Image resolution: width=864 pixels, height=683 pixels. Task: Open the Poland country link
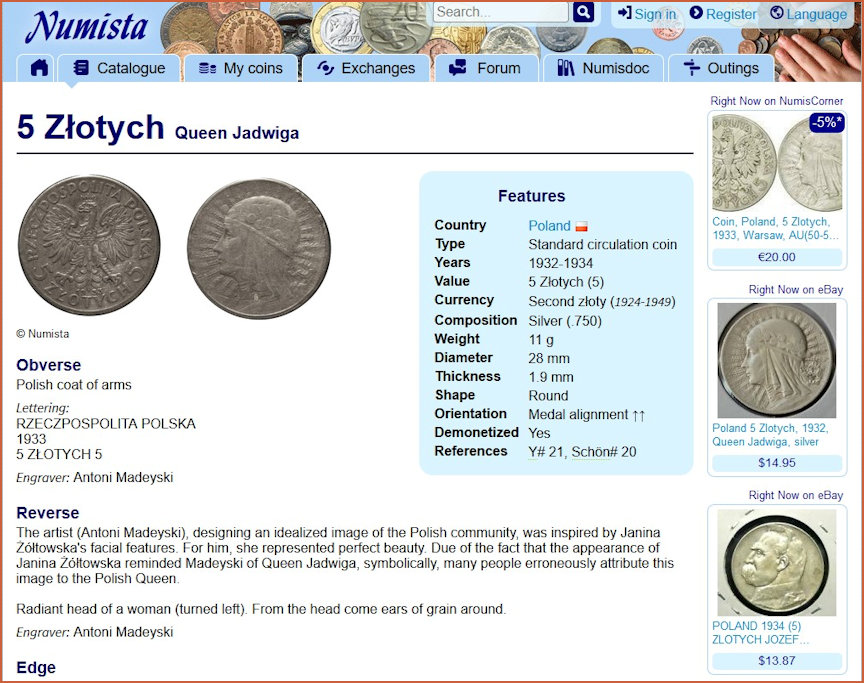(x=549, y=226)
